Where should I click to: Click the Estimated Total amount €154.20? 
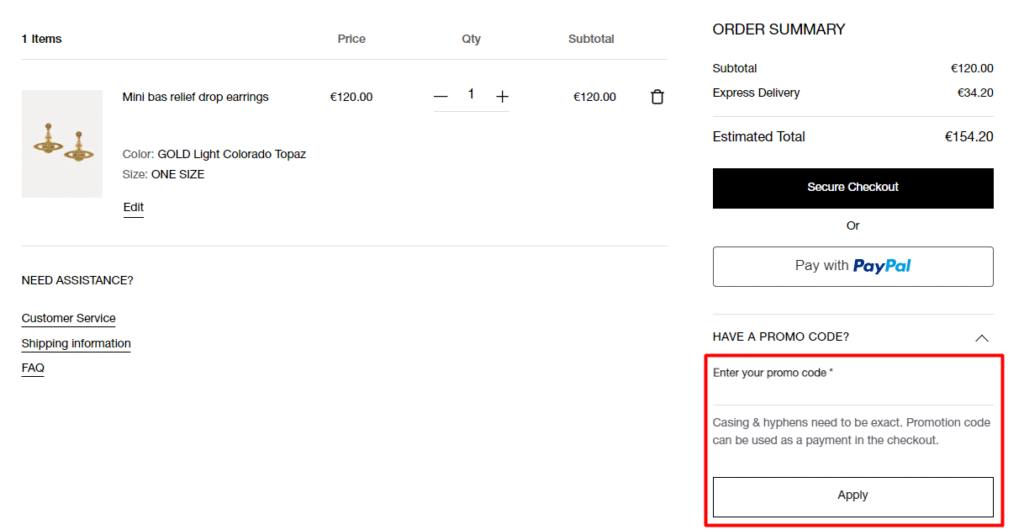[968, 137]
